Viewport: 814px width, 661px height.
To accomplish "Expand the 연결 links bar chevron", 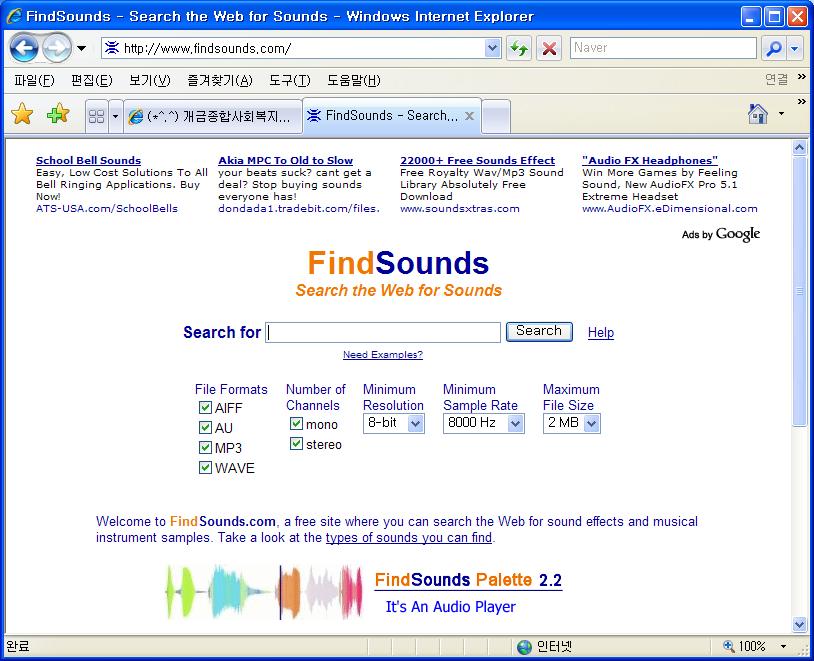I will (x=802, y=77).
